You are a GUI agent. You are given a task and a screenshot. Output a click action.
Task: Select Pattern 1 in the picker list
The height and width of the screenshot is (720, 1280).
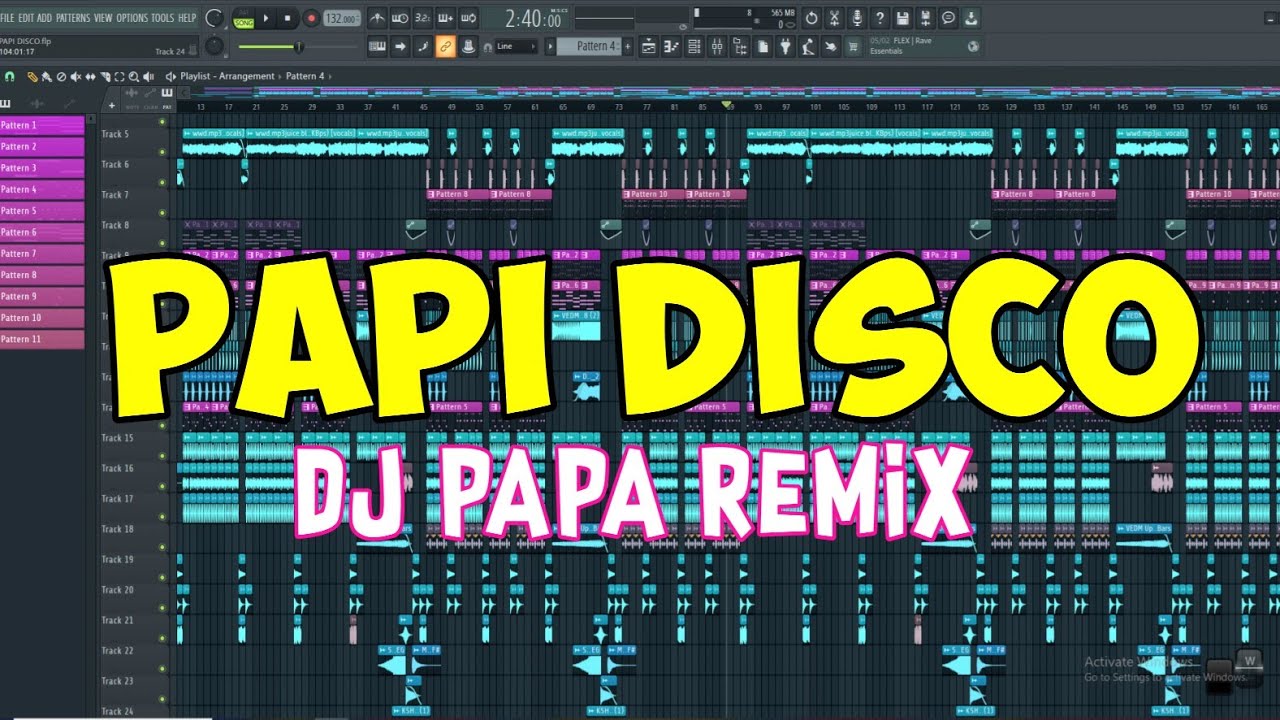(x=42, y=125)
